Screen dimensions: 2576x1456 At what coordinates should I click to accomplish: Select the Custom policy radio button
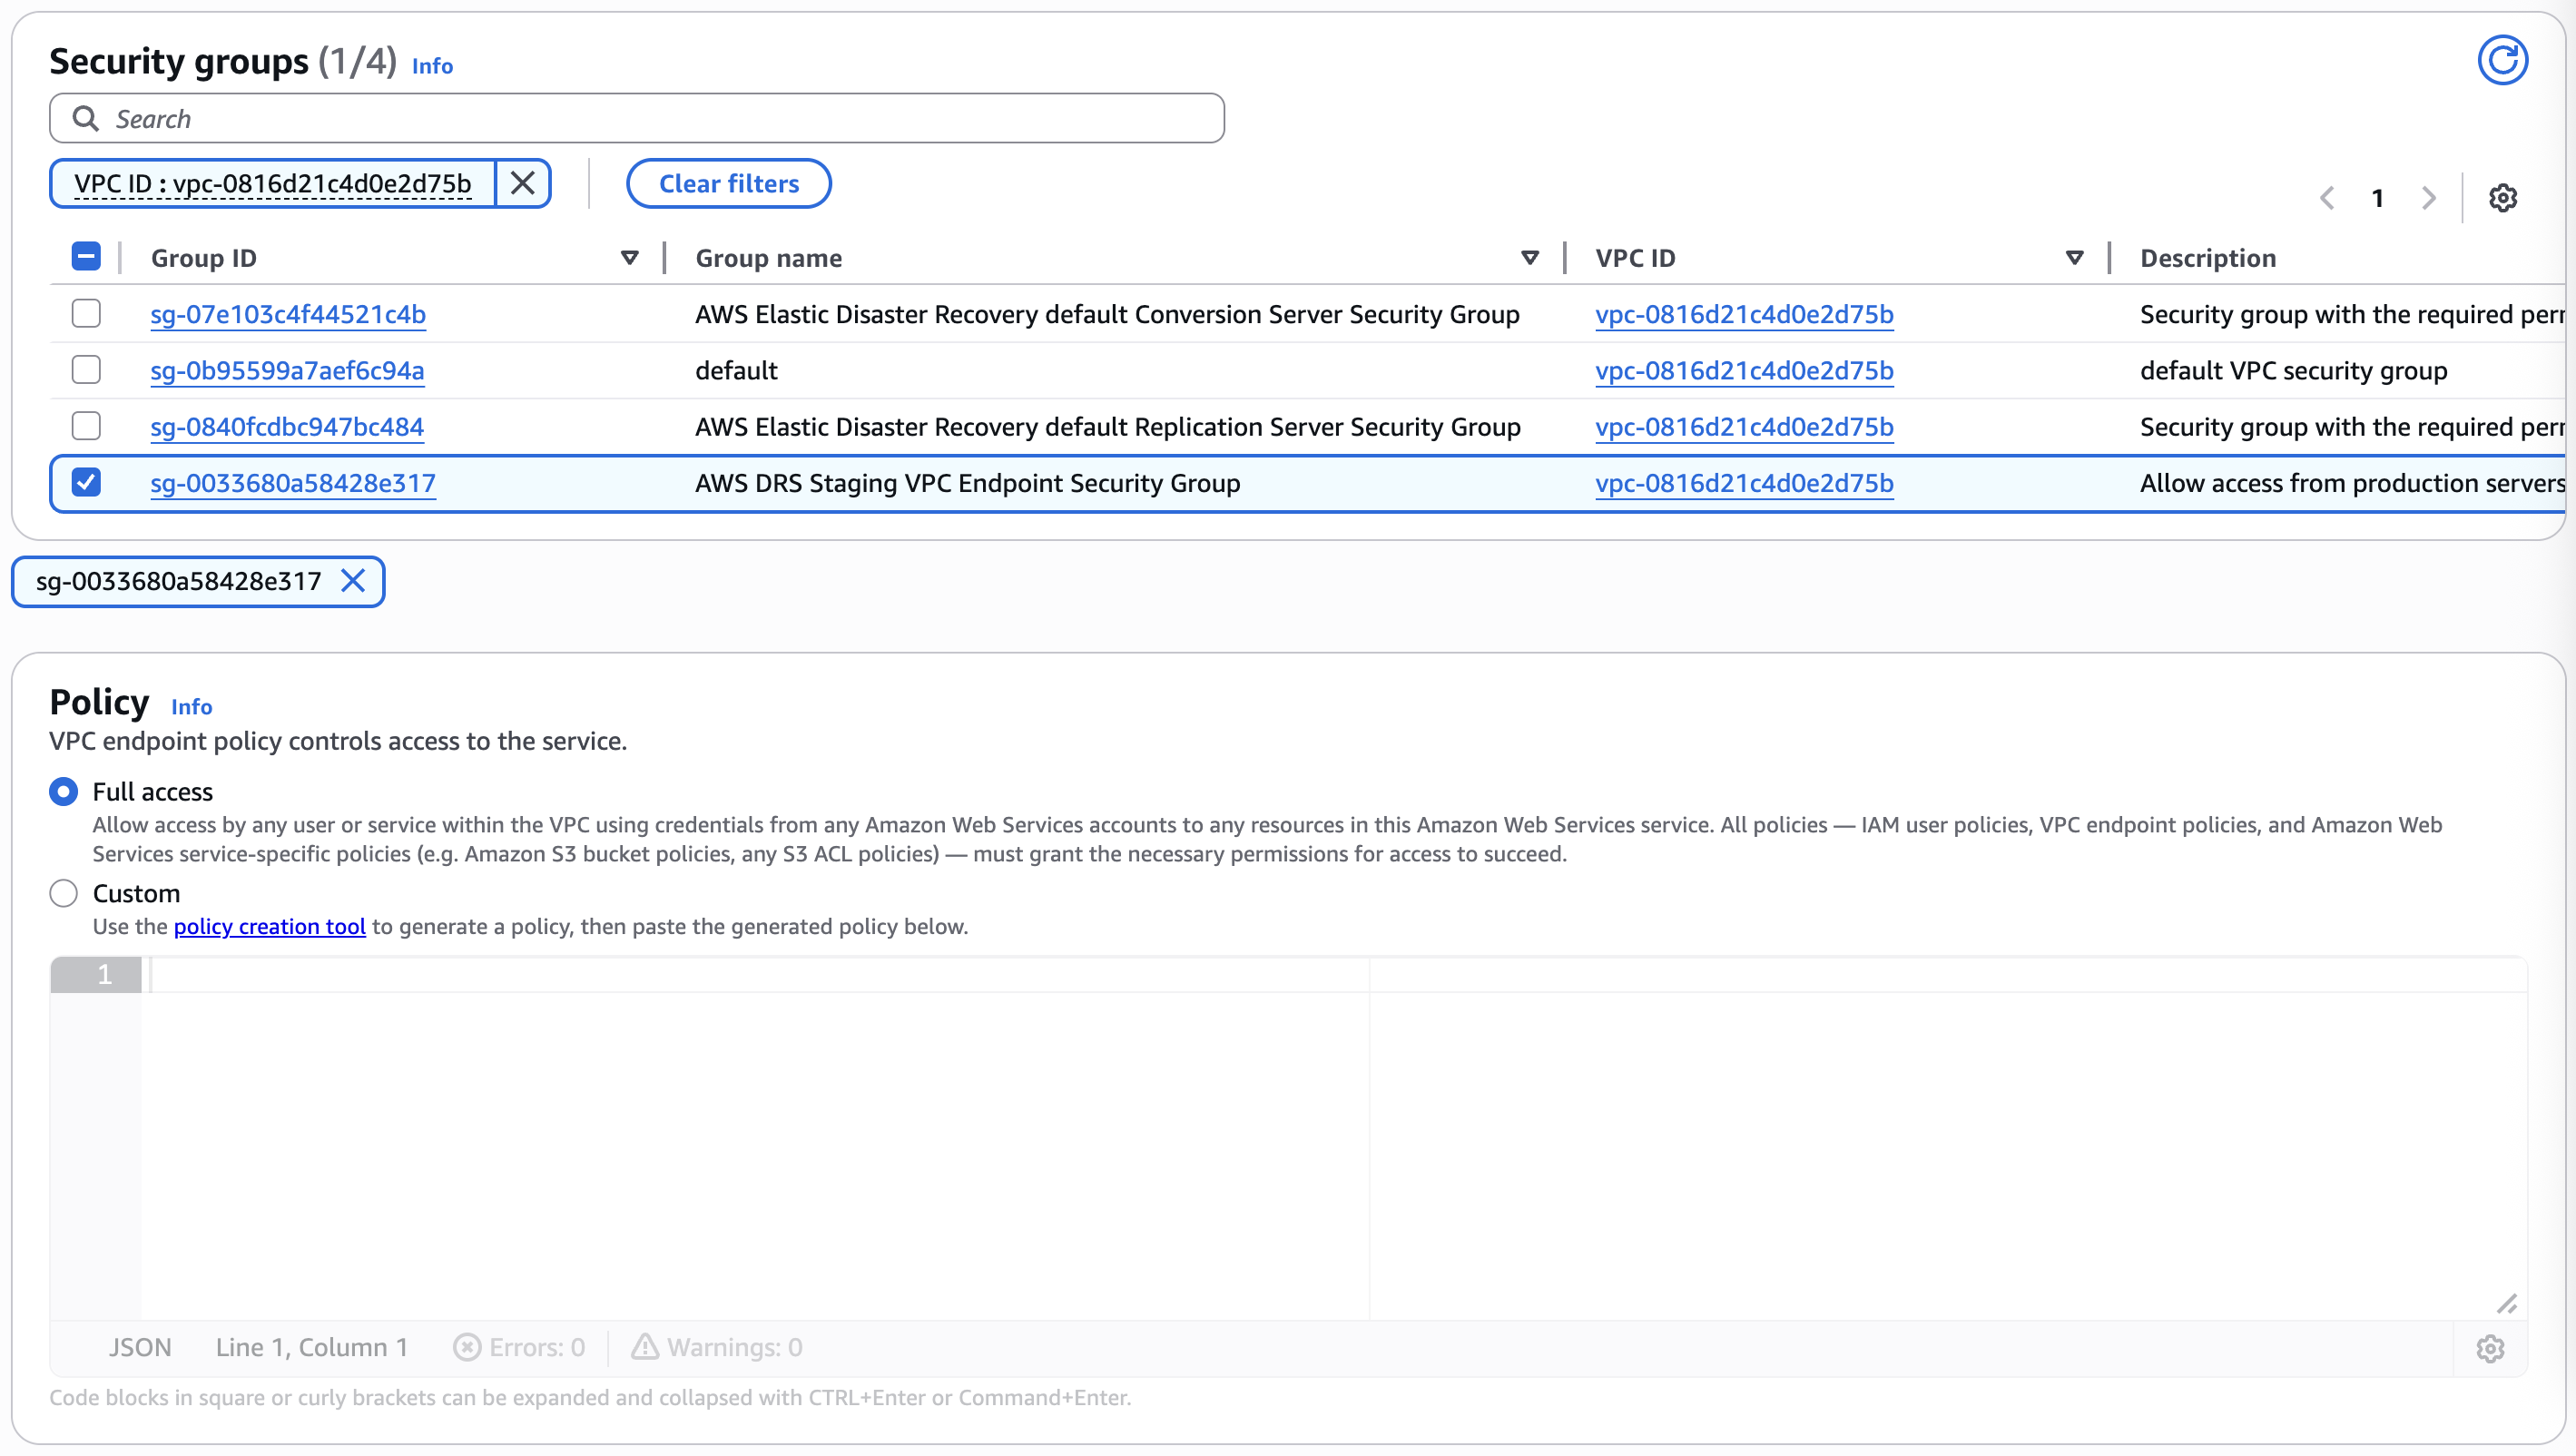[63, 893]
